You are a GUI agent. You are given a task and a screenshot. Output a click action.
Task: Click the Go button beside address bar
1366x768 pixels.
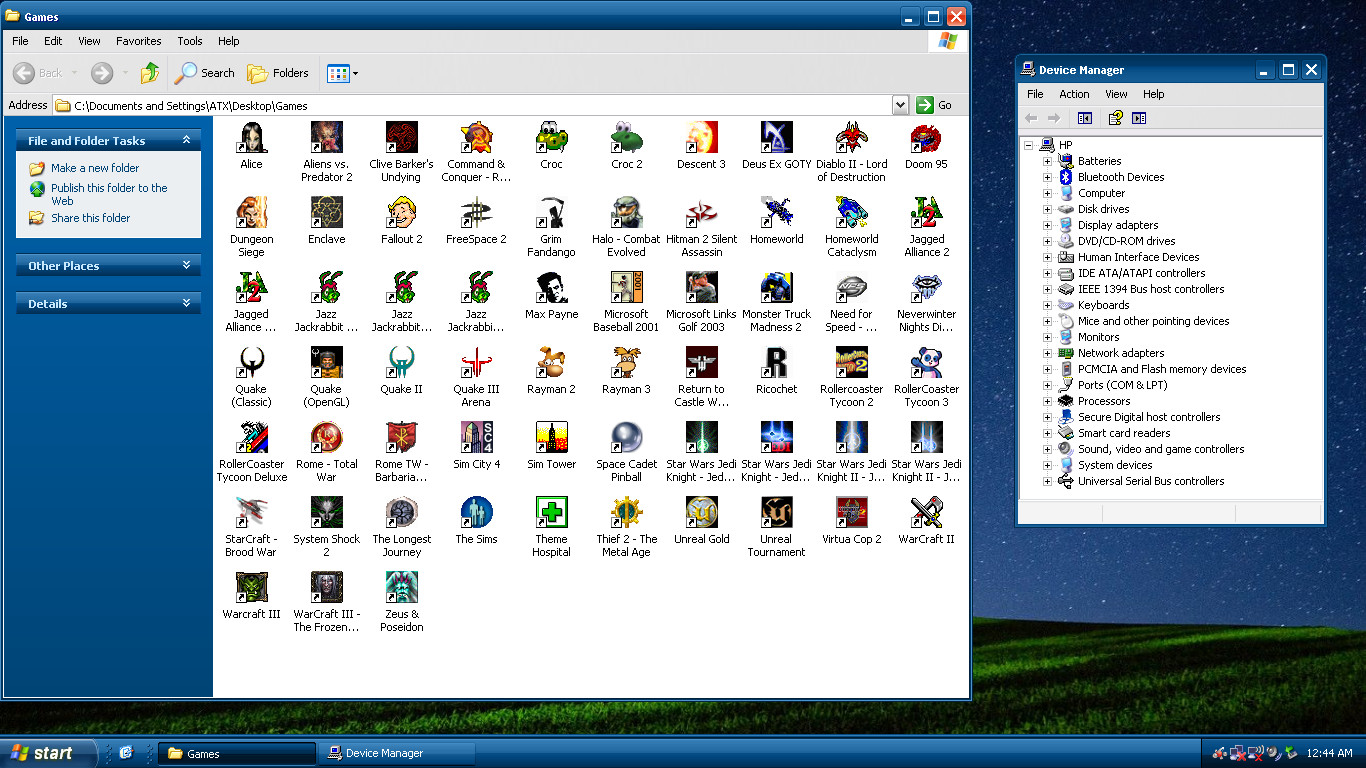coord(934,105)
